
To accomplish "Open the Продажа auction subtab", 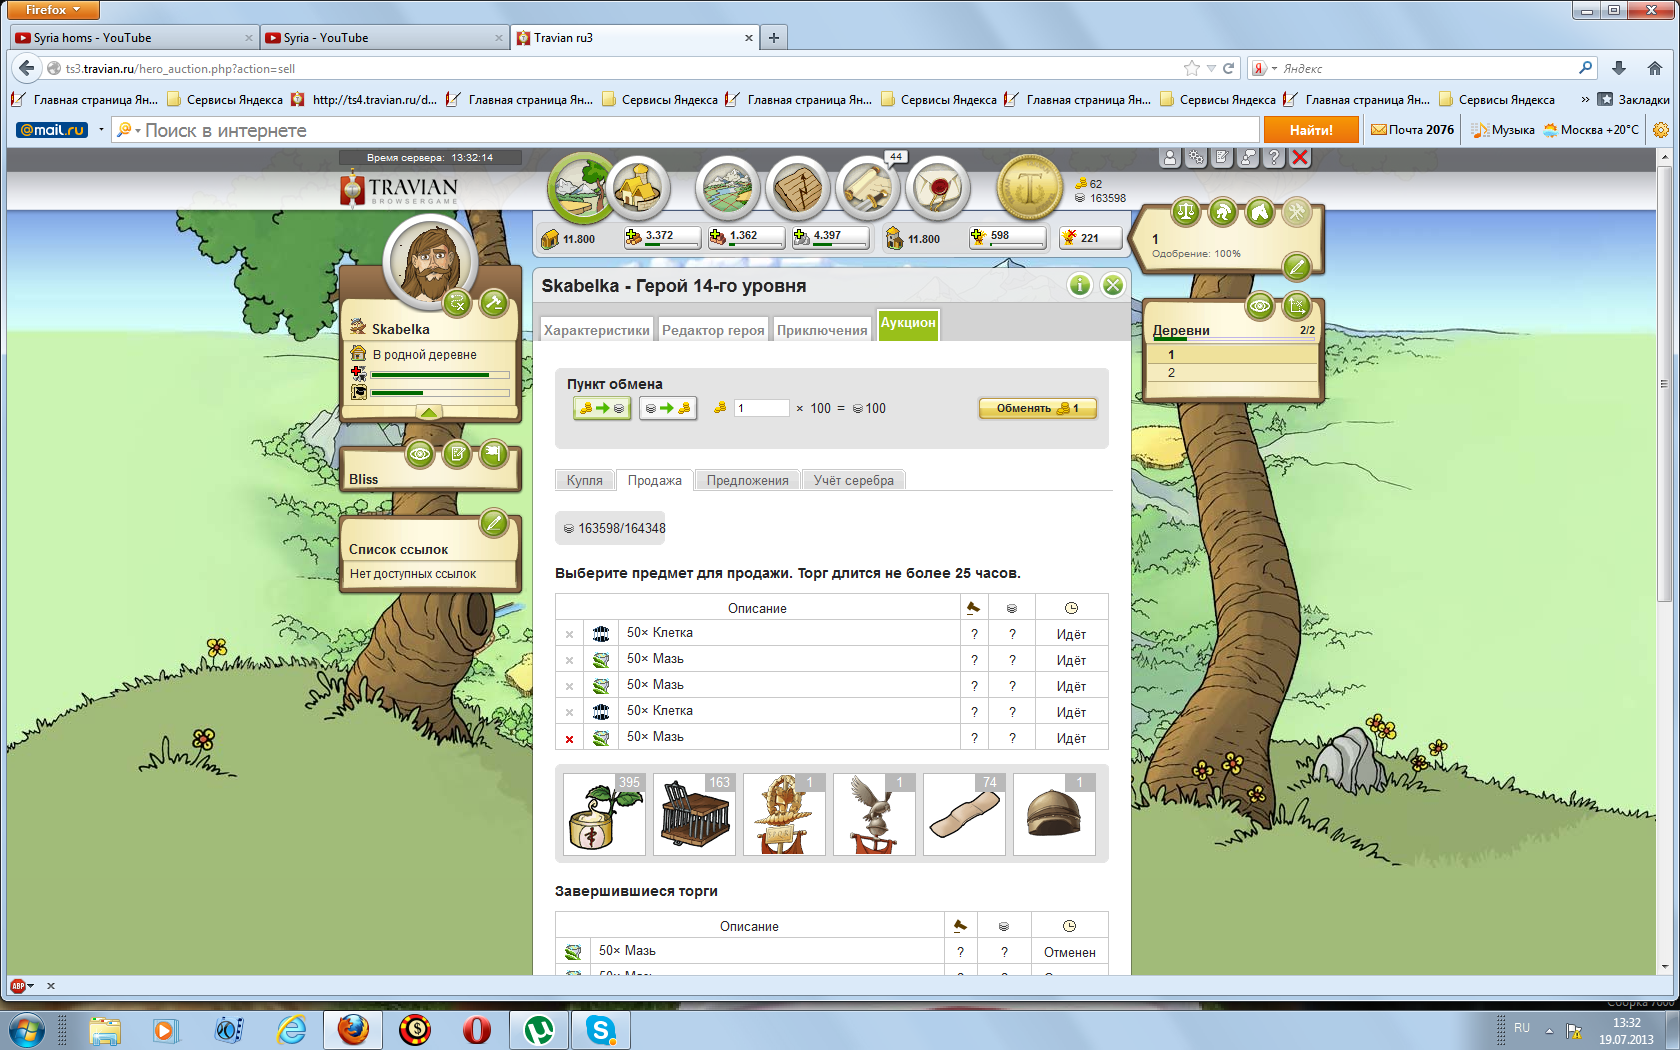I will 655,480.
